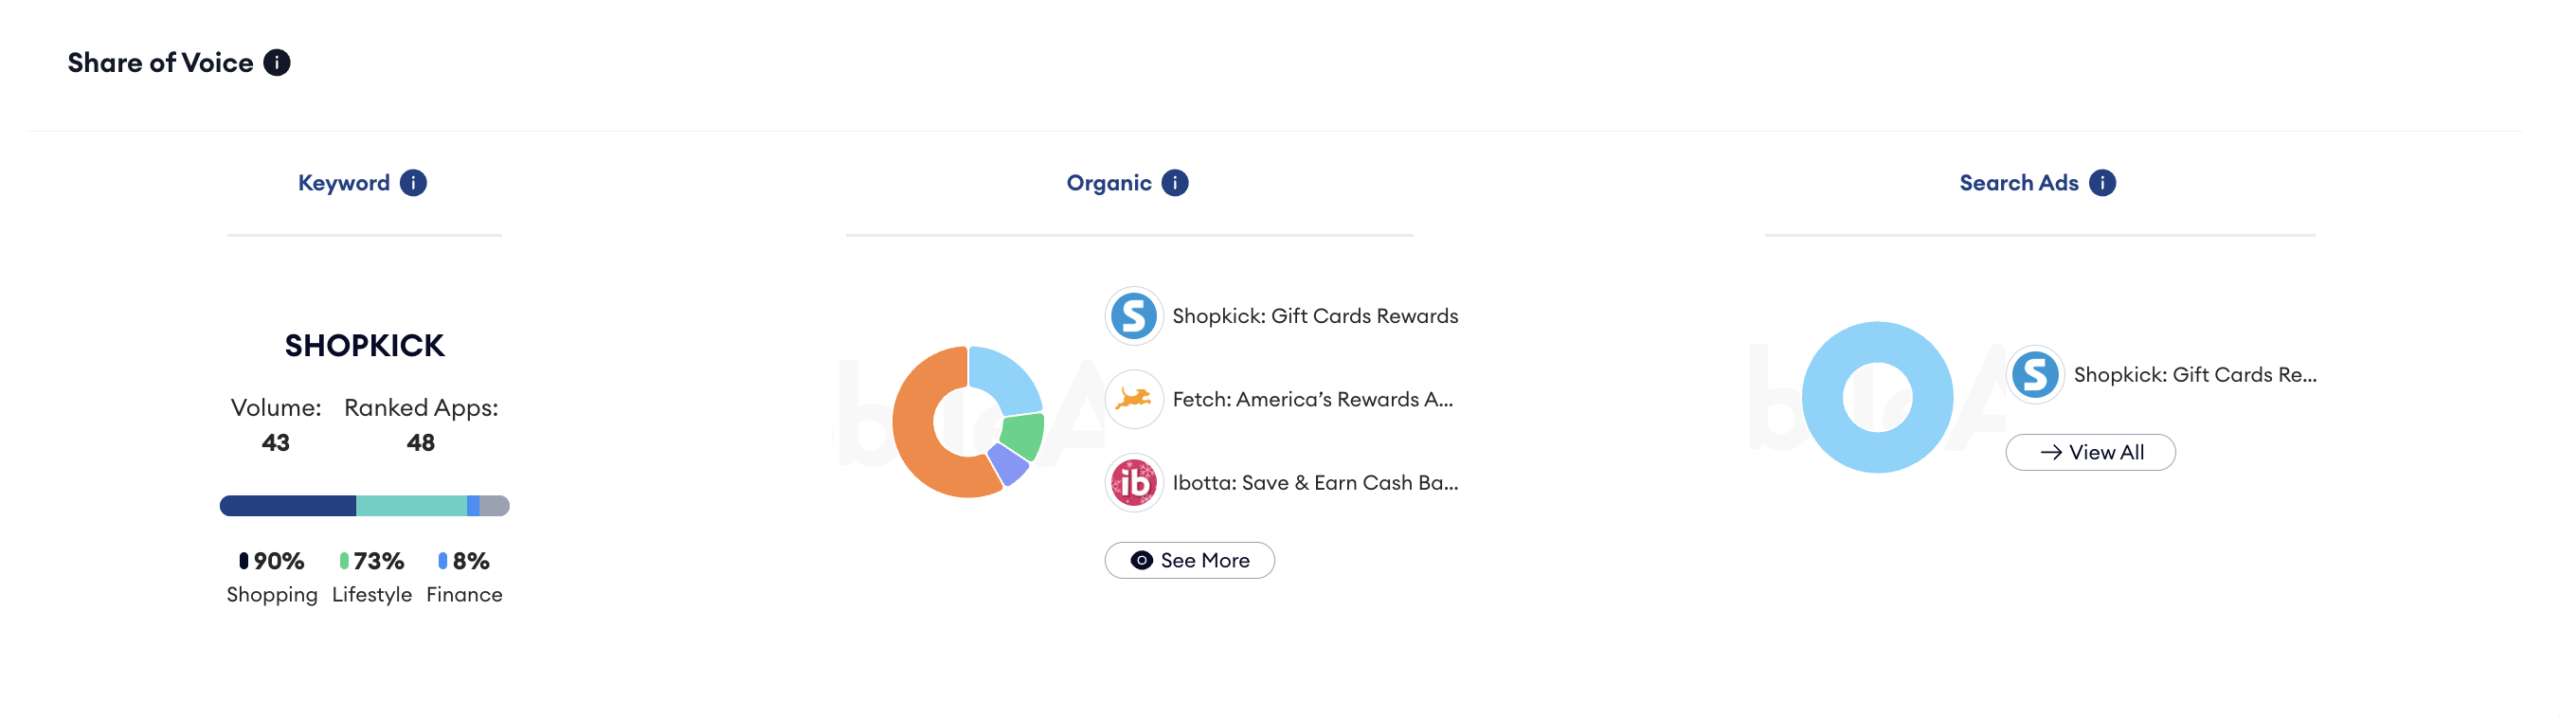This screenshot has width=2560, height=718.
Task: Click the teal Lifestyle bar segment
Action: 411,506
